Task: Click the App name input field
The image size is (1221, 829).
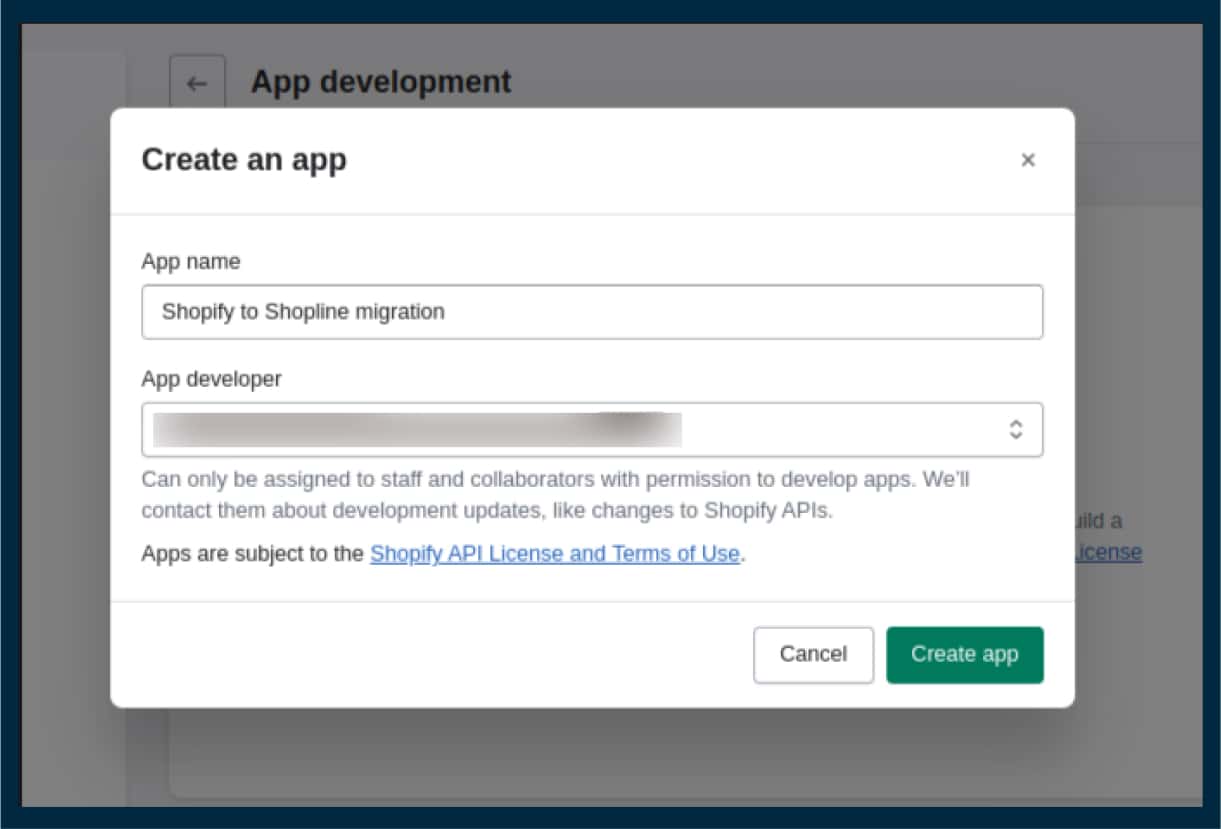Action: (592, 312)
